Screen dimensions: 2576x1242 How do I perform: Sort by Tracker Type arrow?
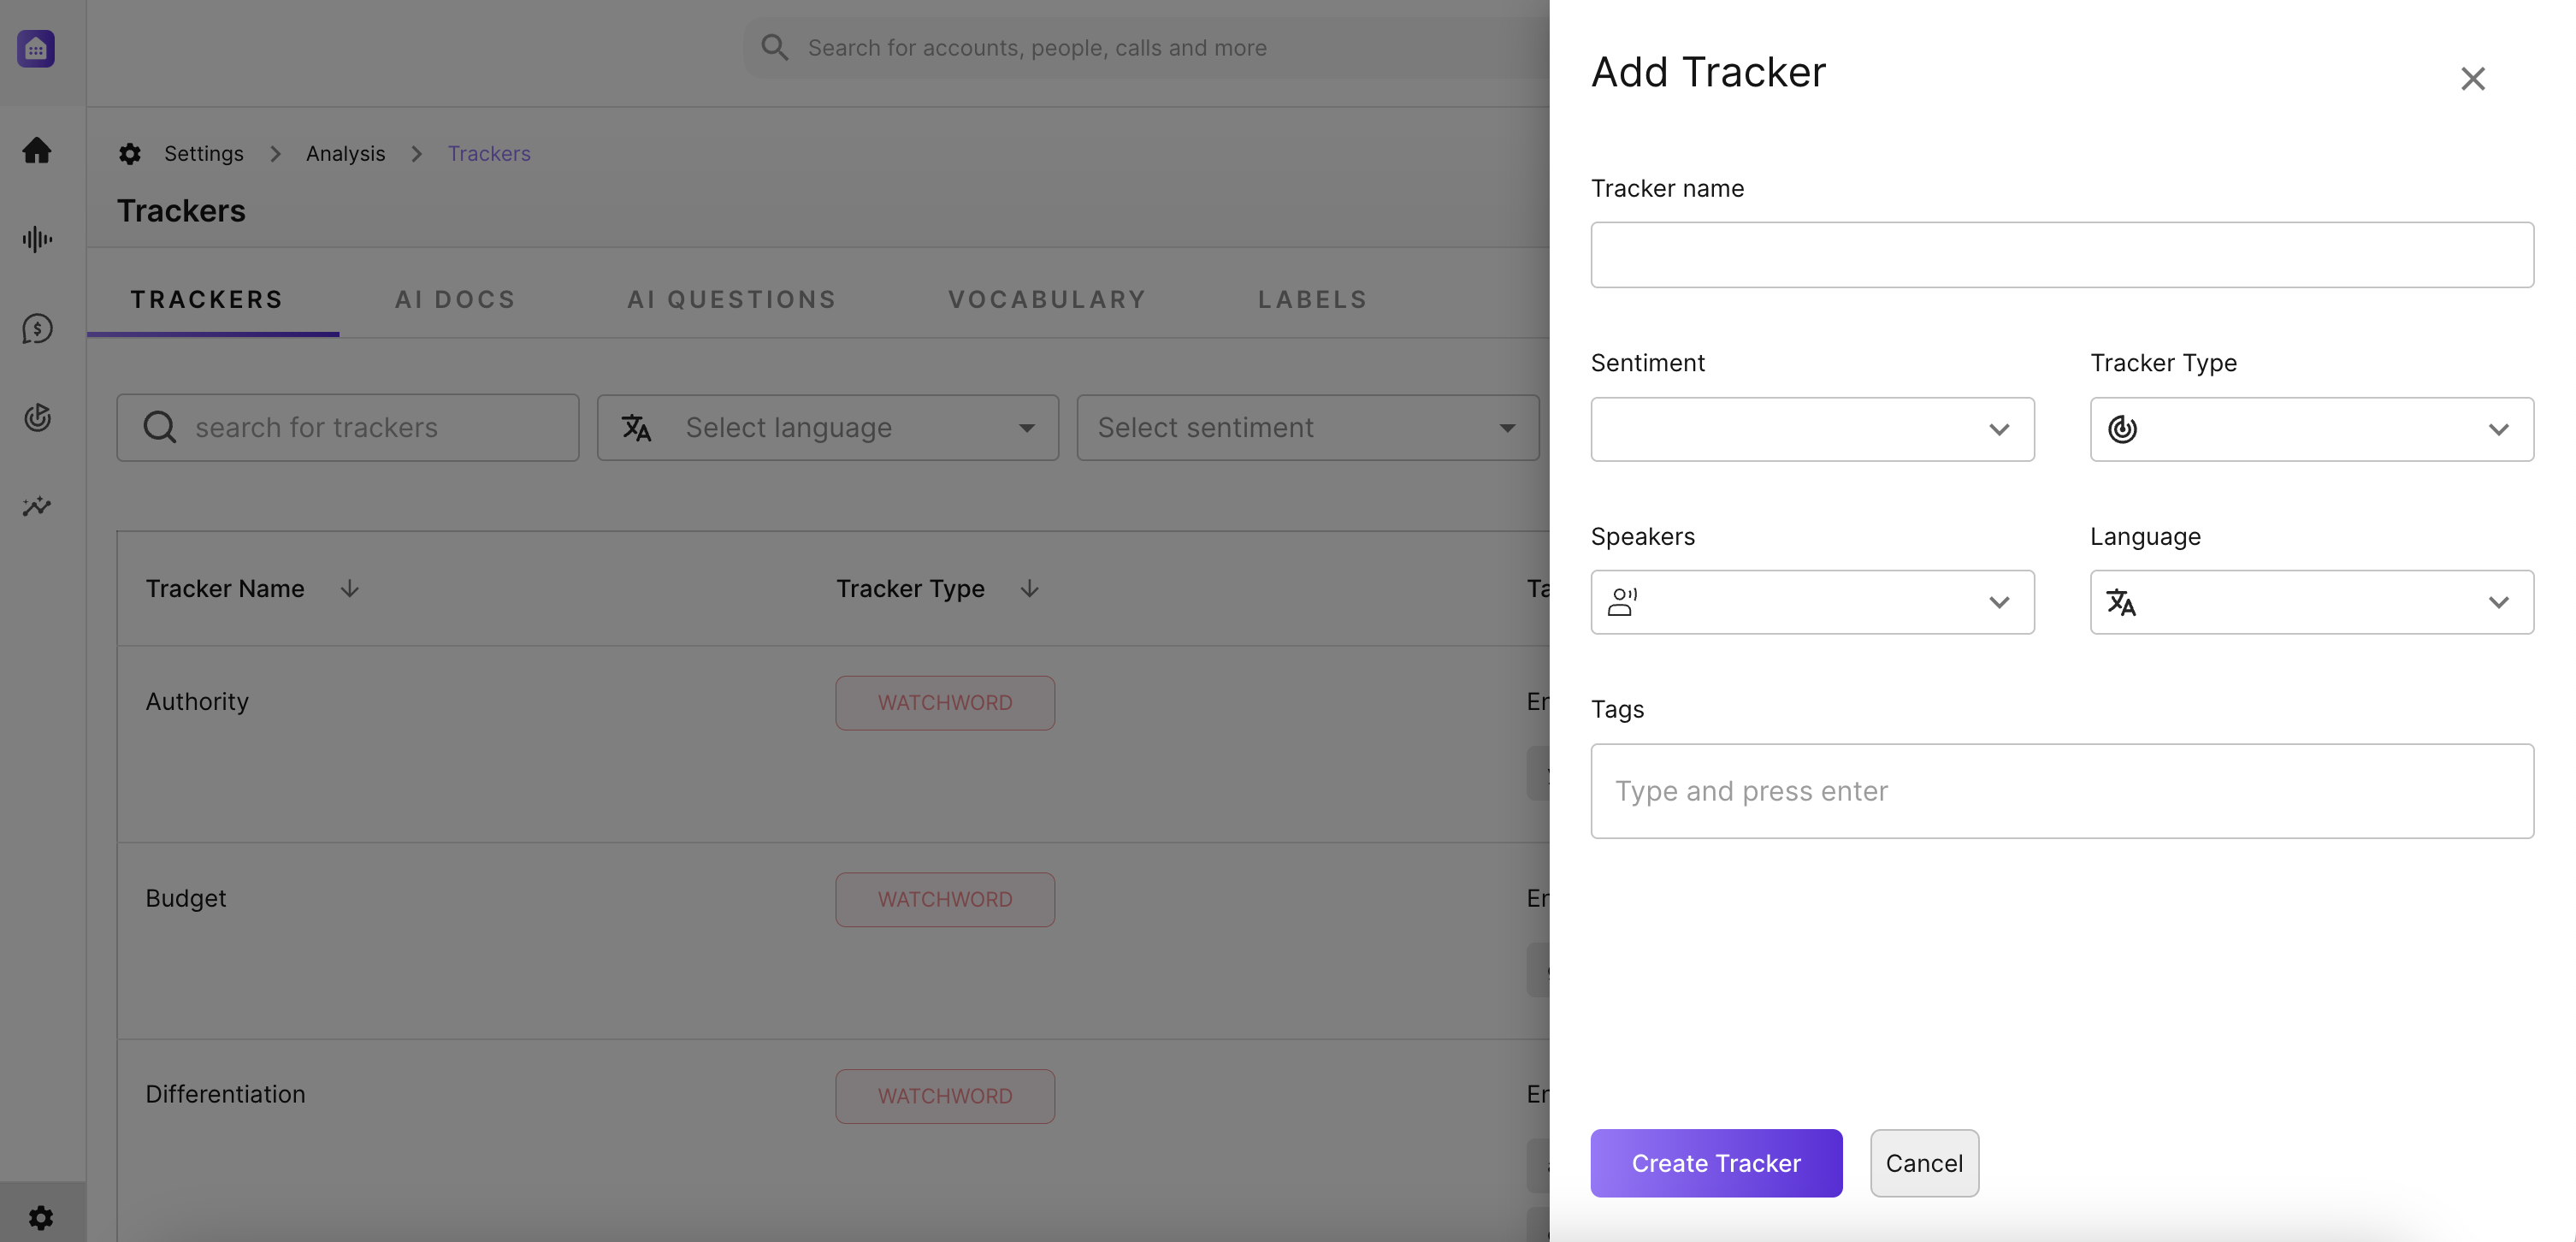tap(1029, 589)
